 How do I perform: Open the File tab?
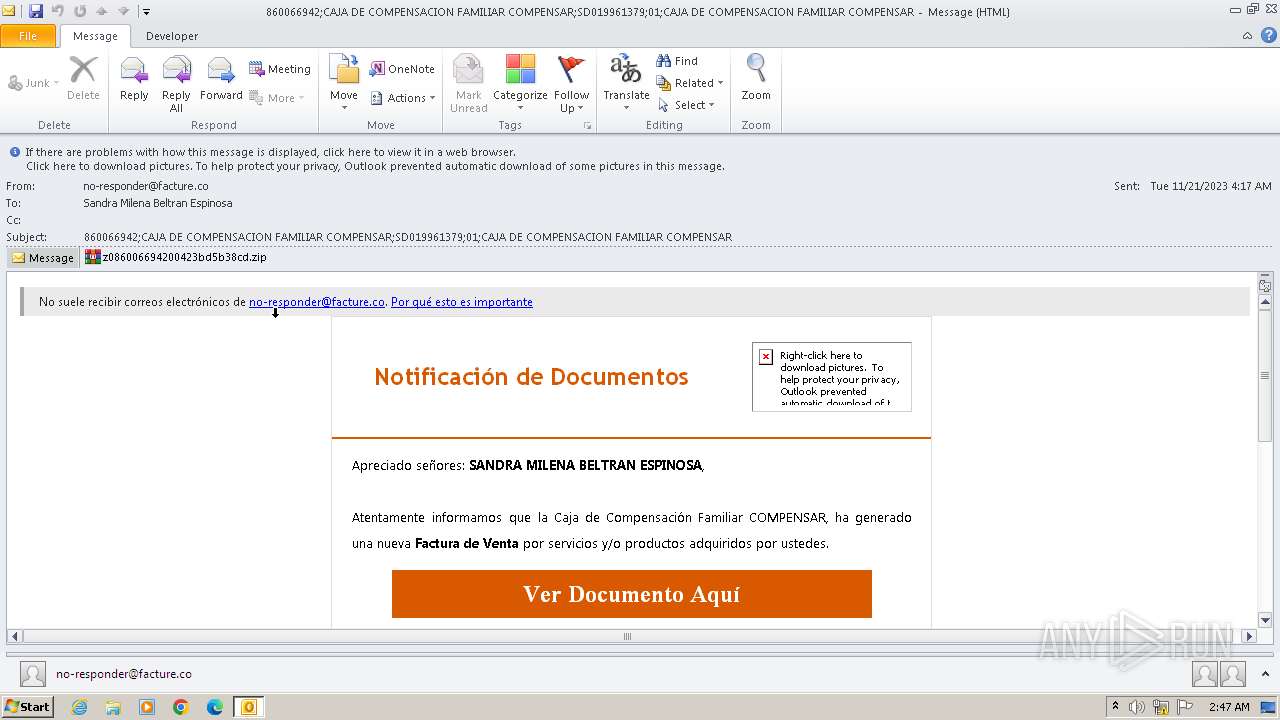pos(28,36)
